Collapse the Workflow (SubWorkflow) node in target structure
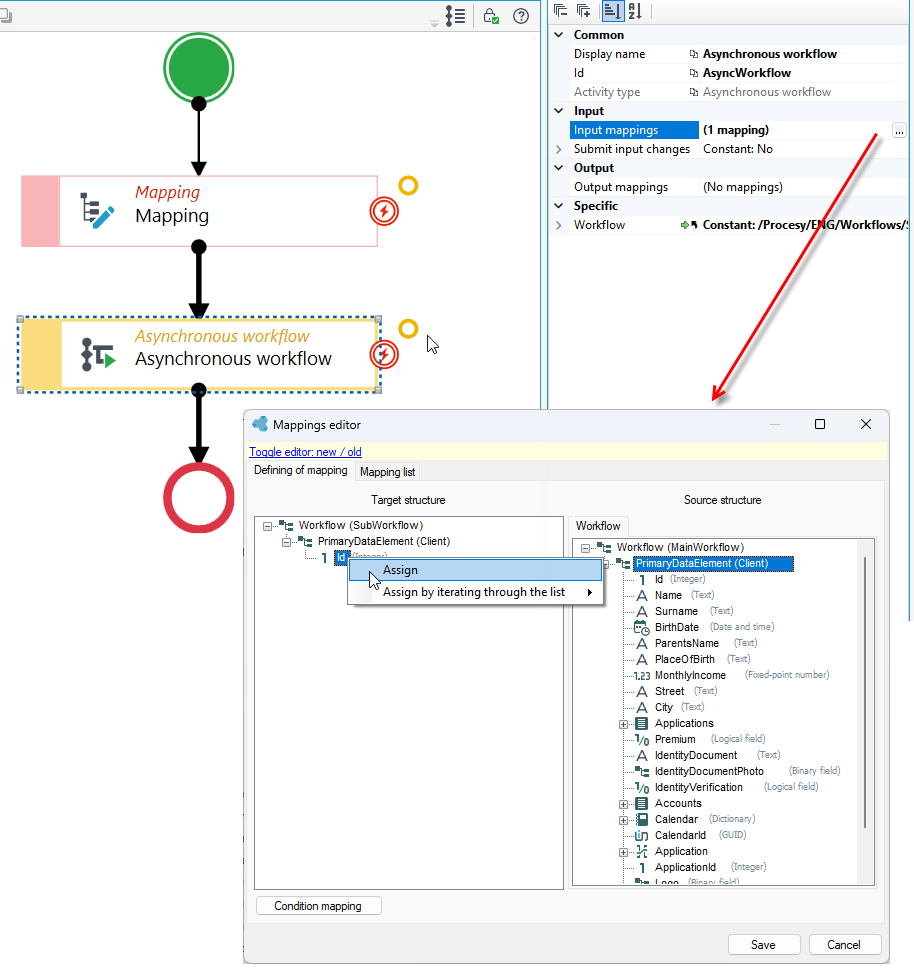 [268, 526]
